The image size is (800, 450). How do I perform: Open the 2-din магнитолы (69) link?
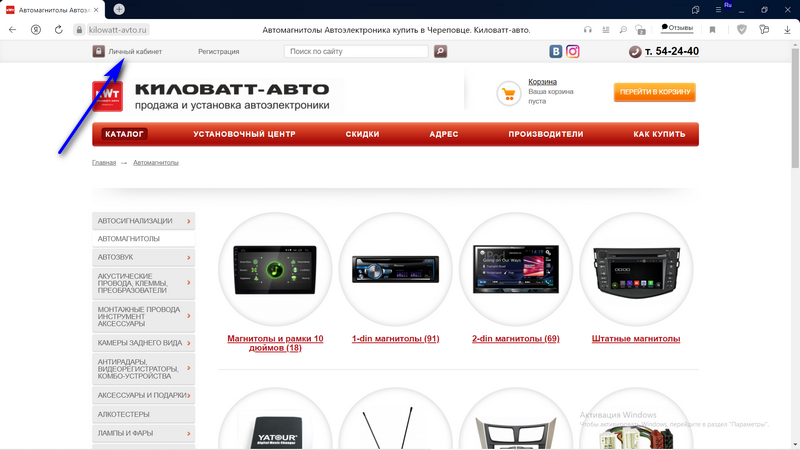515,338
